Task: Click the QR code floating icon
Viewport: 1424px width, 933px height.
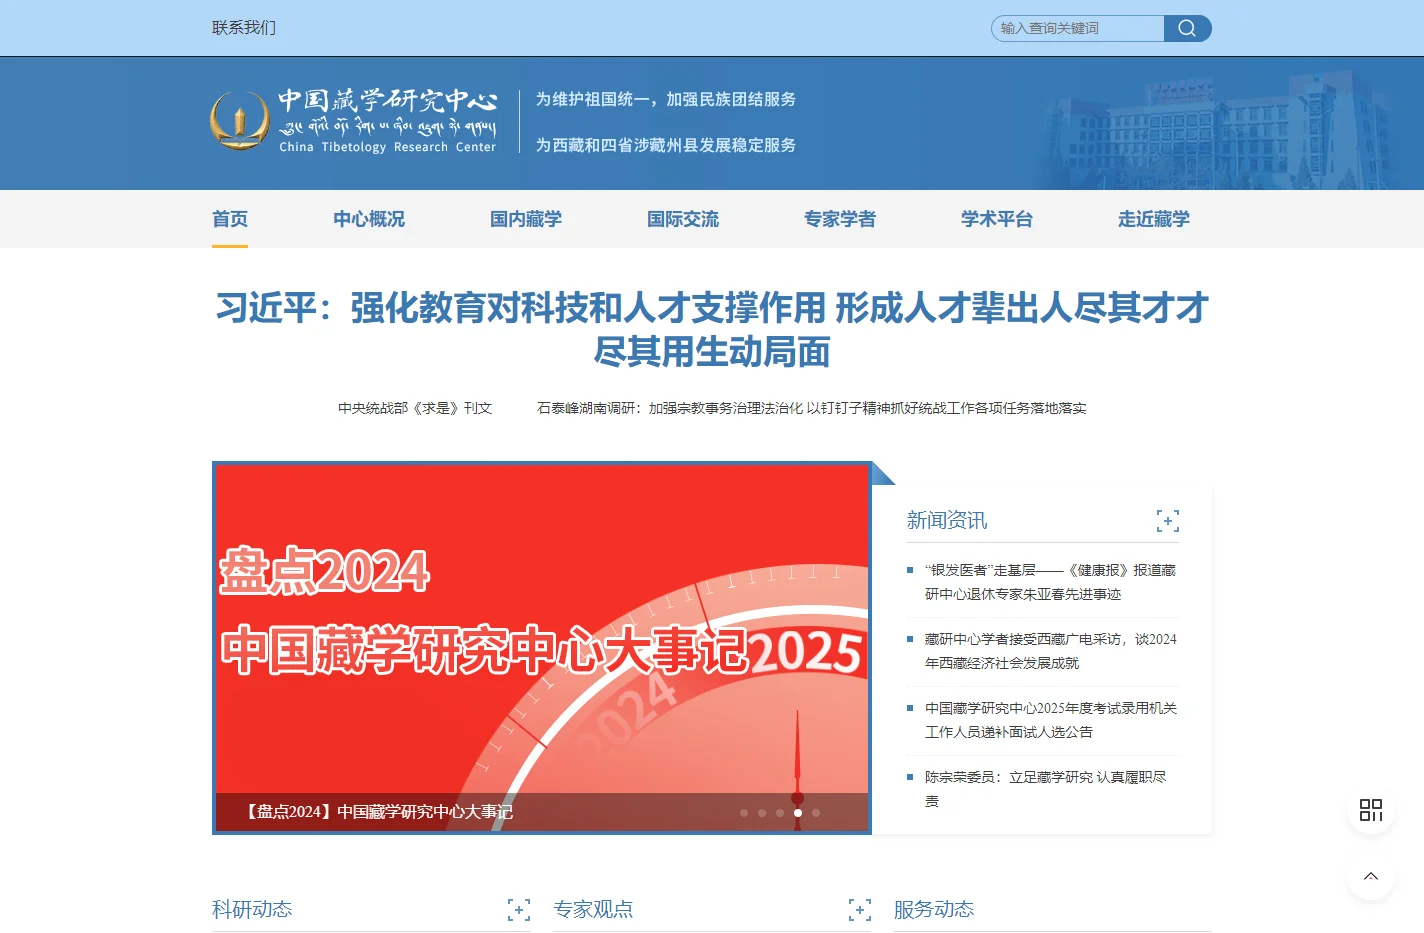Action: (1371, 810)
